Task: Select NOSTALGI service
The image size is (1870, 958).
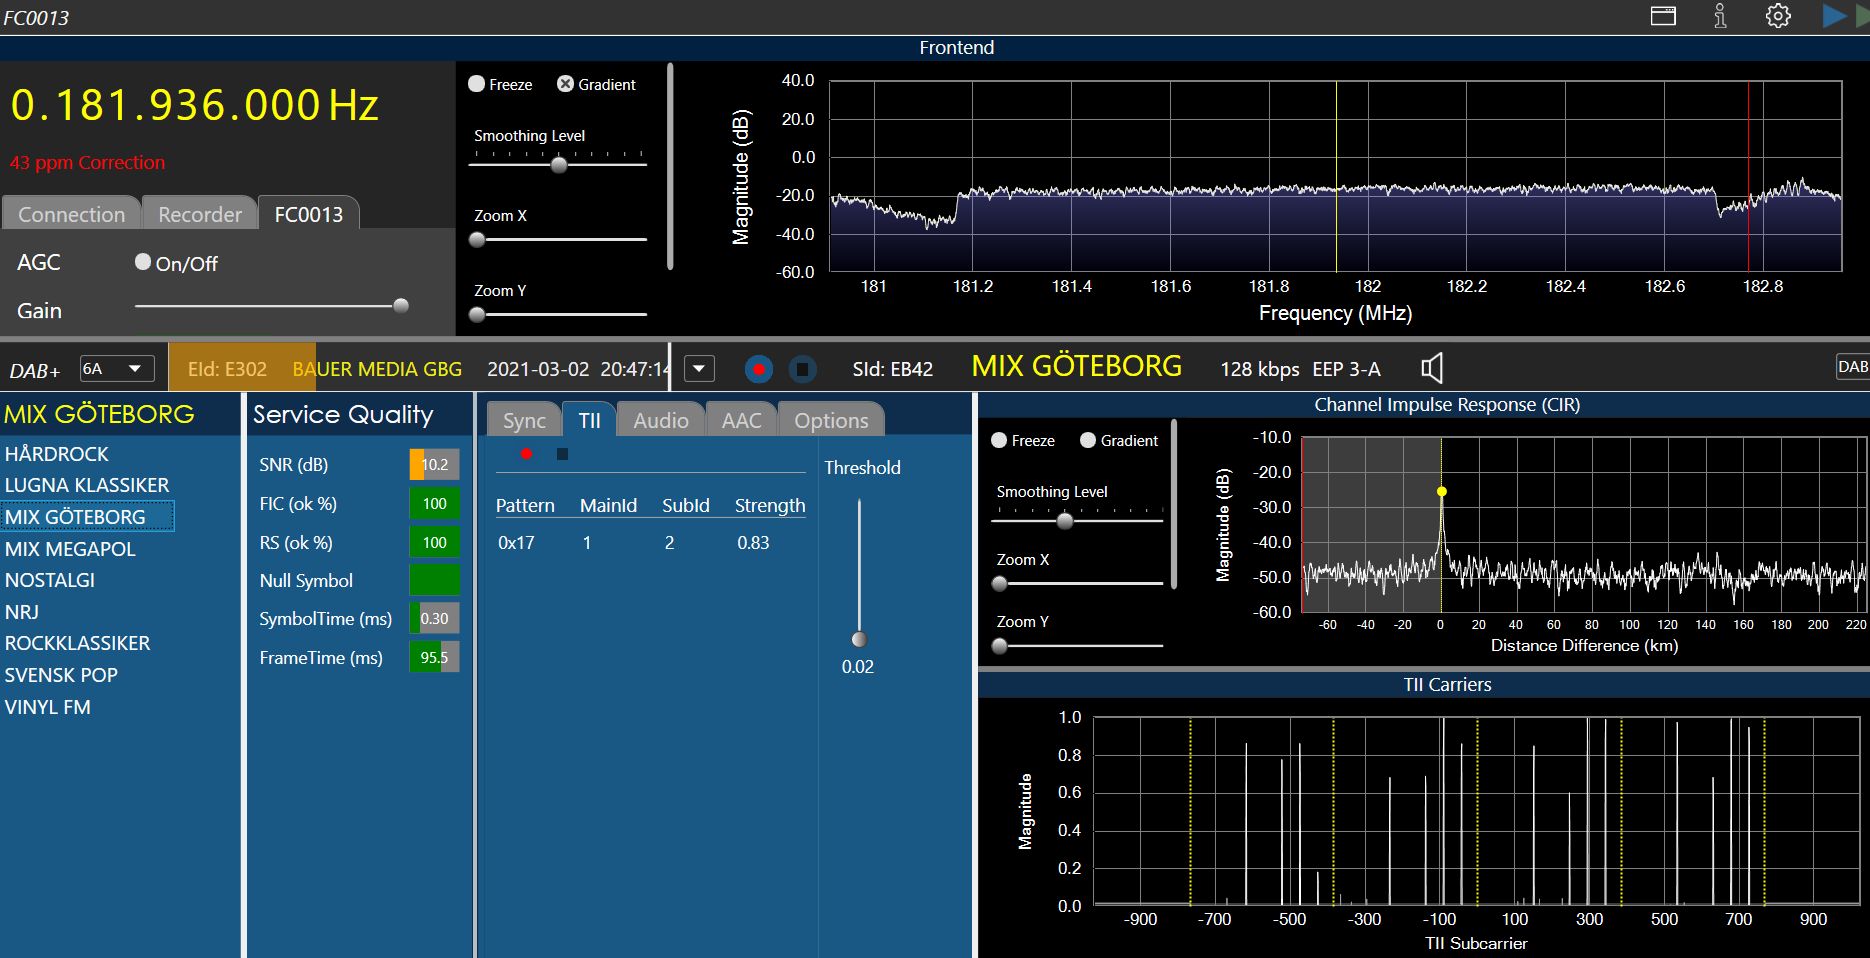Action: (x=50, y=580)
